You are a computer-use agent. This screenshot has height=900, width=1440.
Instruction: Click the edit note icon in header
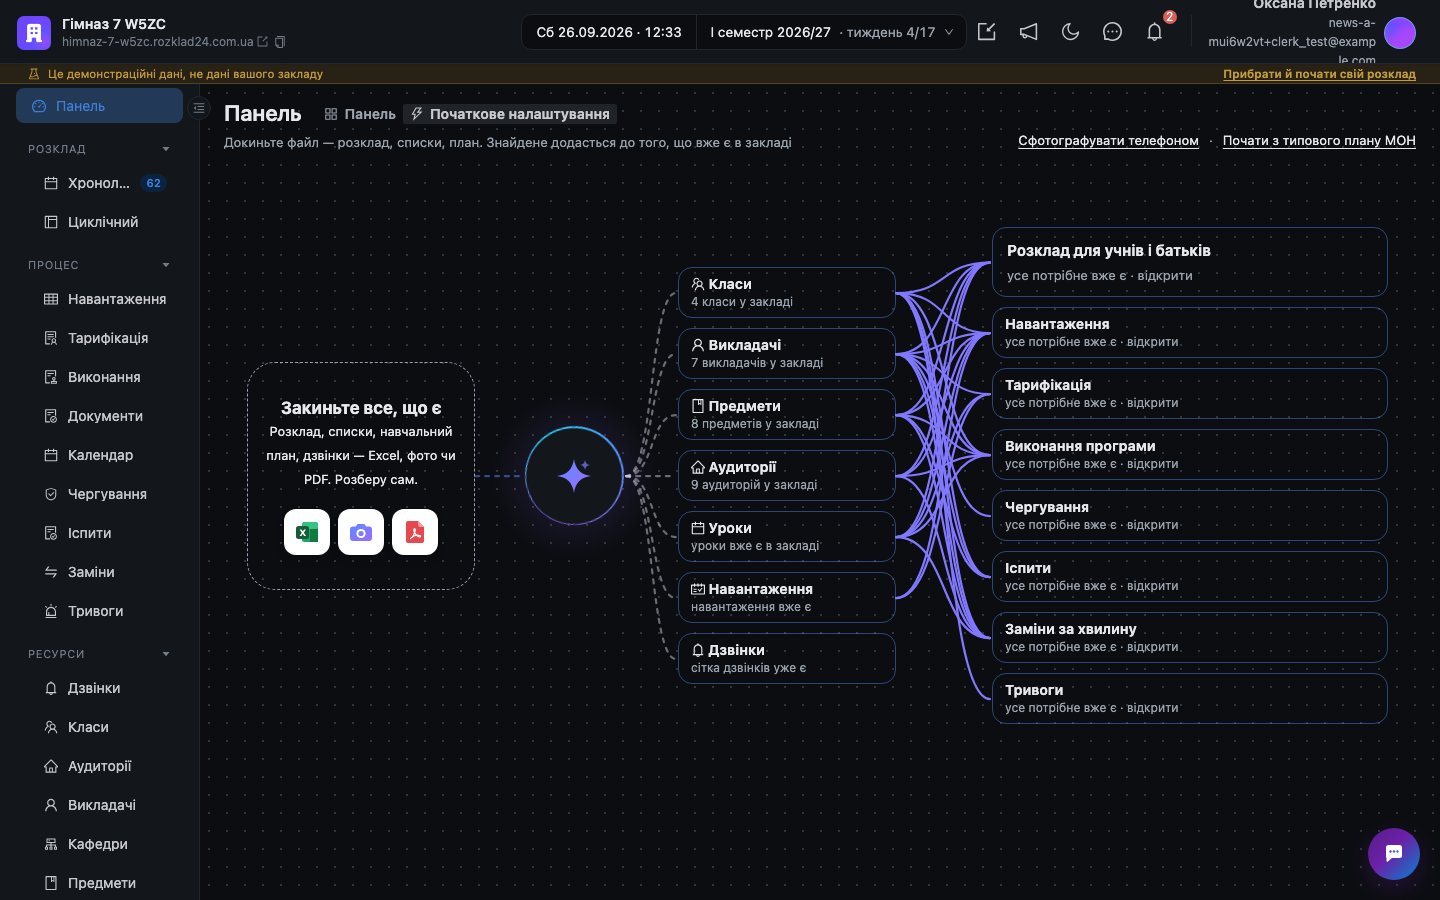point(986,32)
